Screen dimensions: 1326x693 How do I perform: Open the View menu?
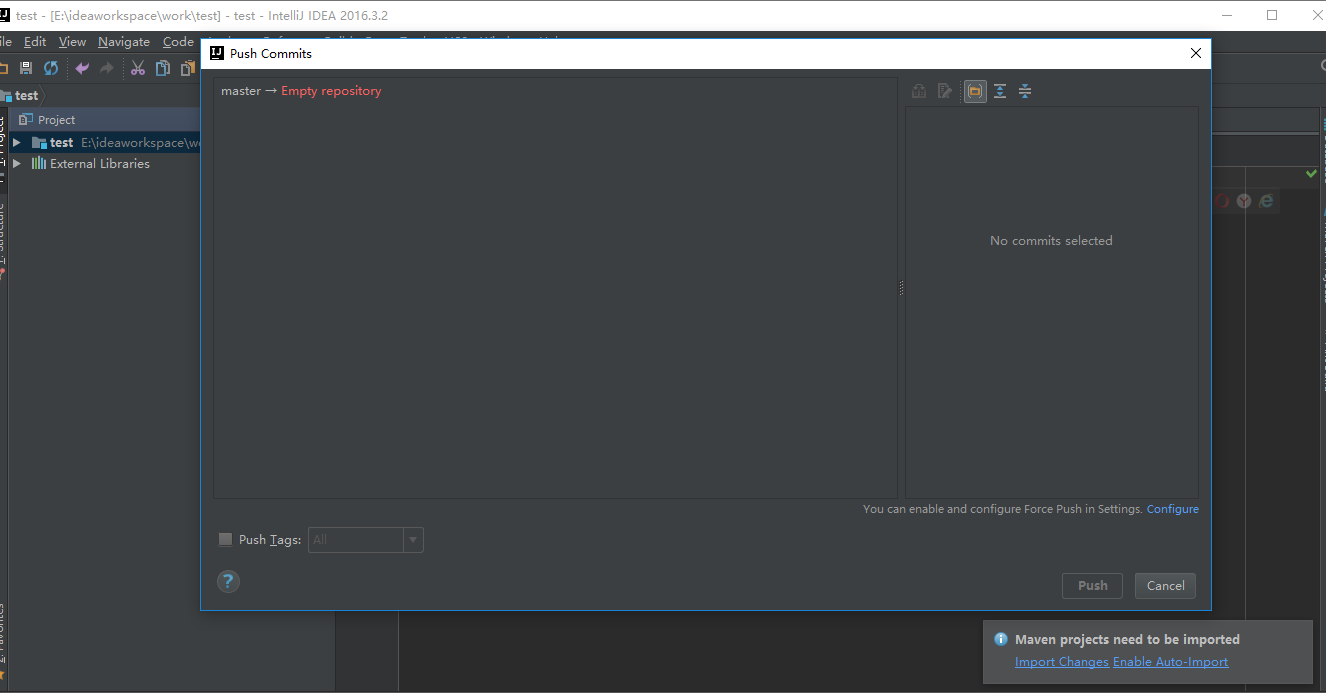(72, 42)
